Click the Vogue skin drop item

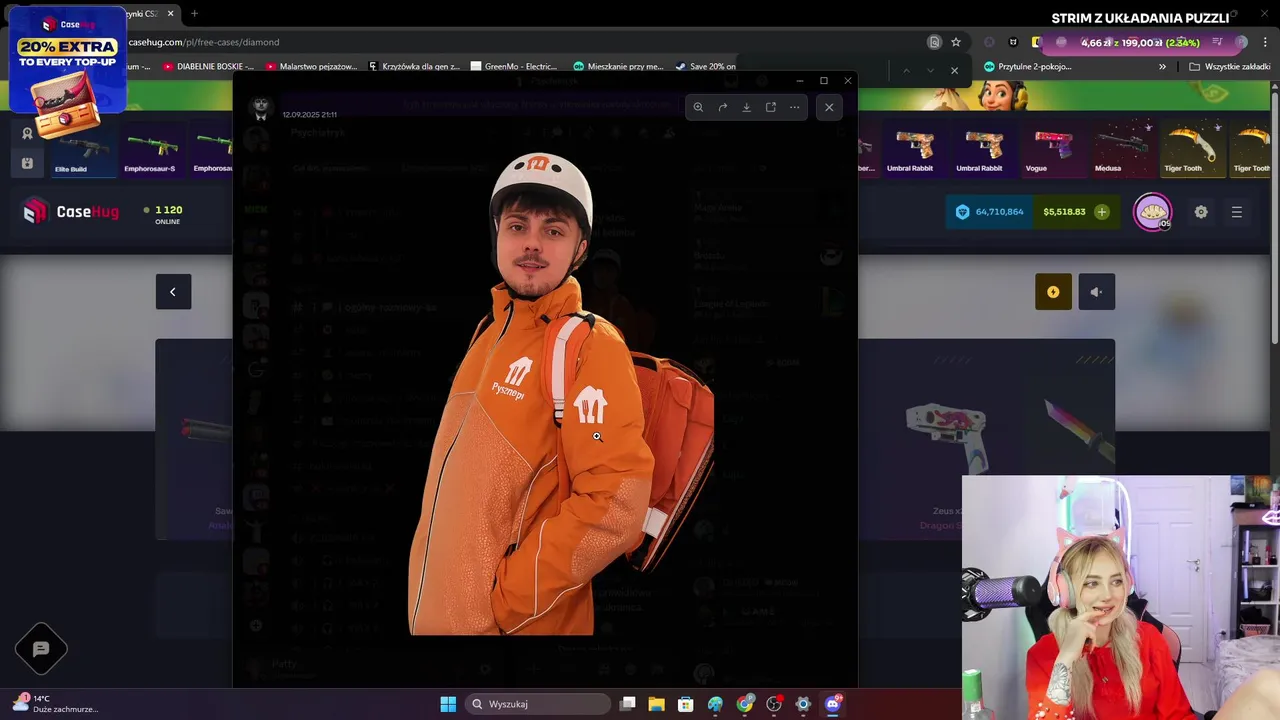coord(1051,150)
